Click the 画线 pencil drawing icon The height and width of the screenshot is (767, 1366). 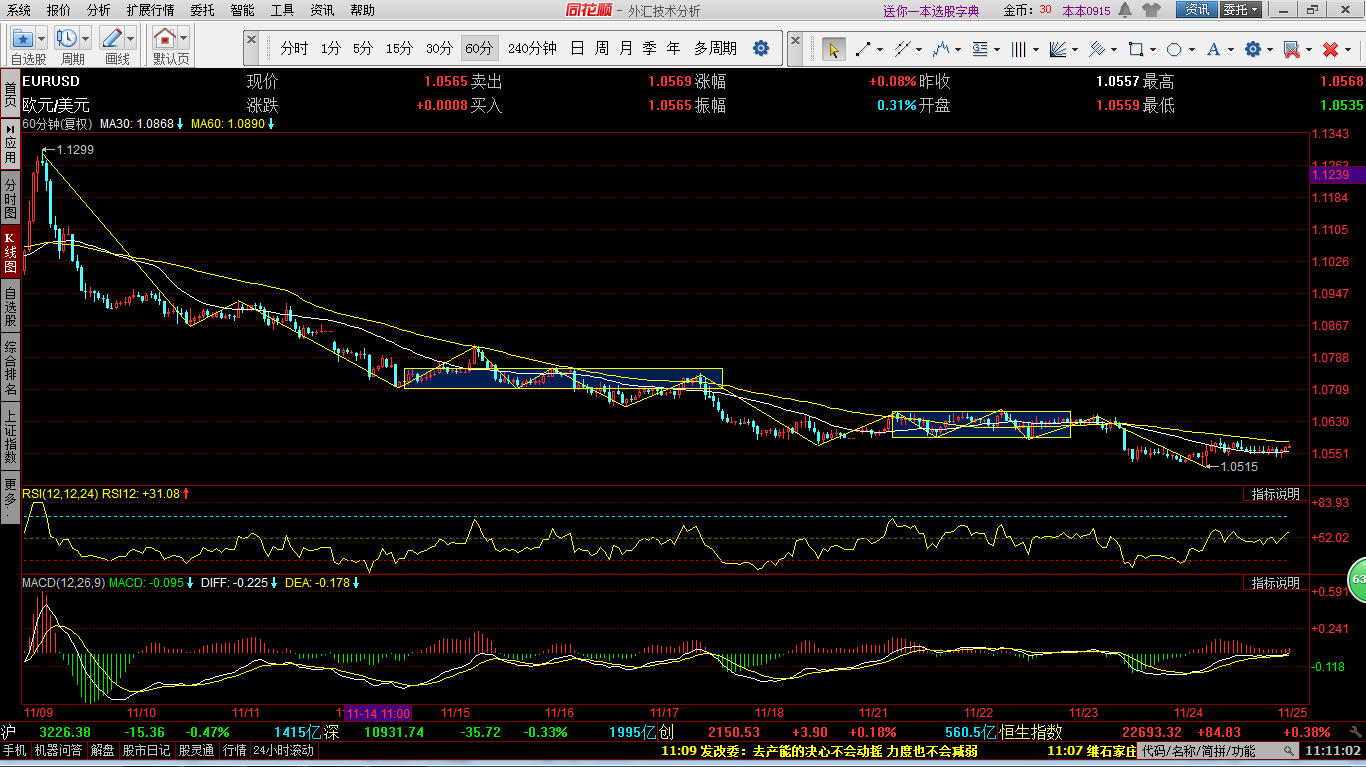pos(112,39)
